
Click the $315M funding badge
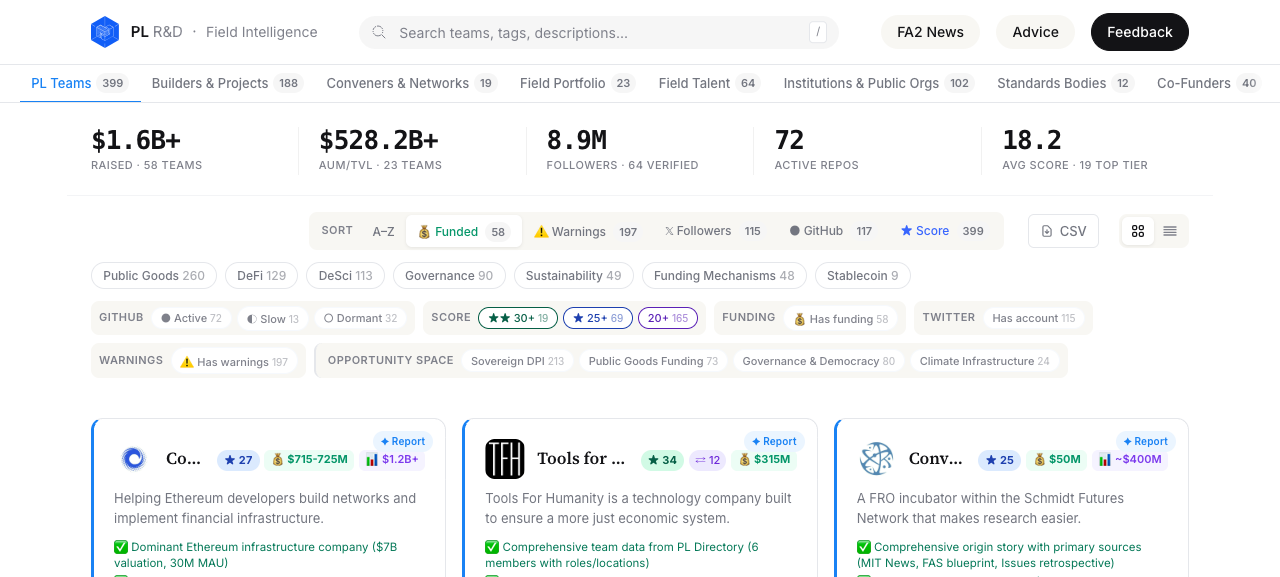coord(764,460)
